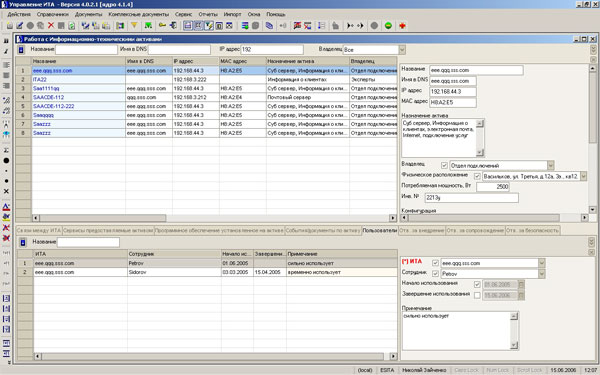Click the IP адрес filter field containing 192
600x375 pixels.
(272, 49)
